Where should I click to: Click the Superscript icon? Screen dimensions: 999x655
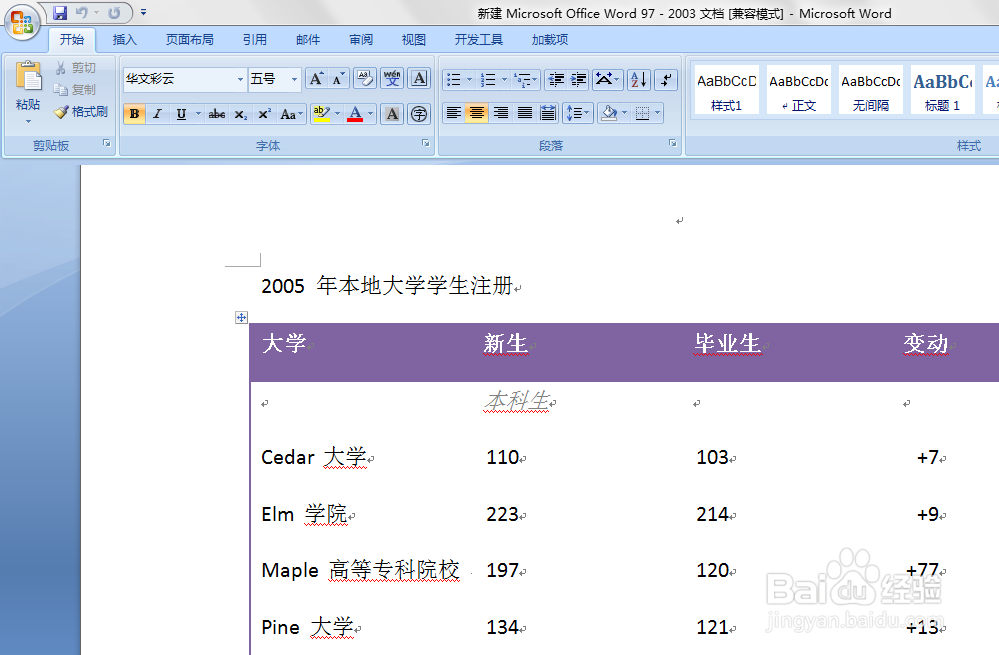pos(263,113)
